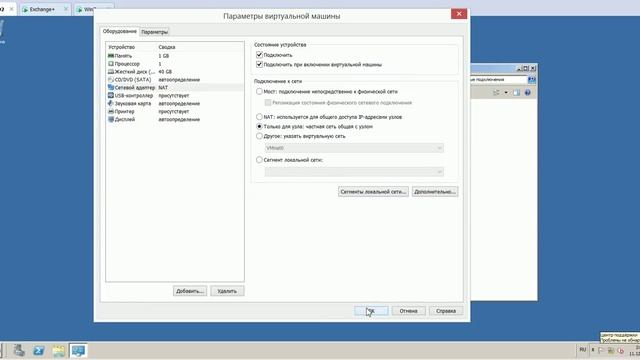Select the Принтер device icon

(111, 111)
